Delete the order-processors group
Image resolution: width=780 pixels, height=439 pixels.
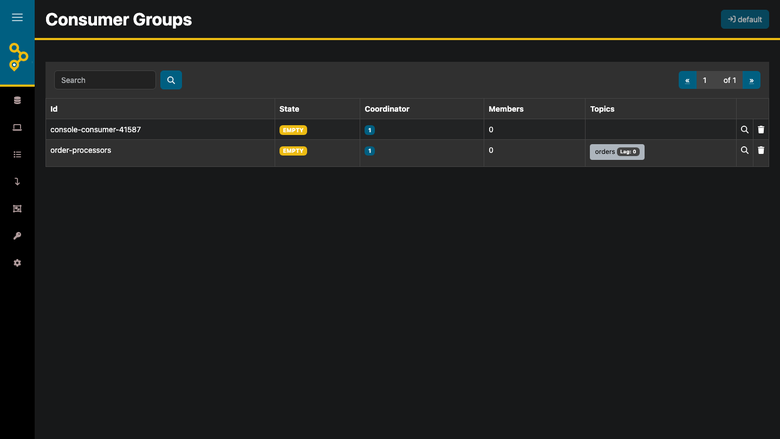(x=761, y=150)
